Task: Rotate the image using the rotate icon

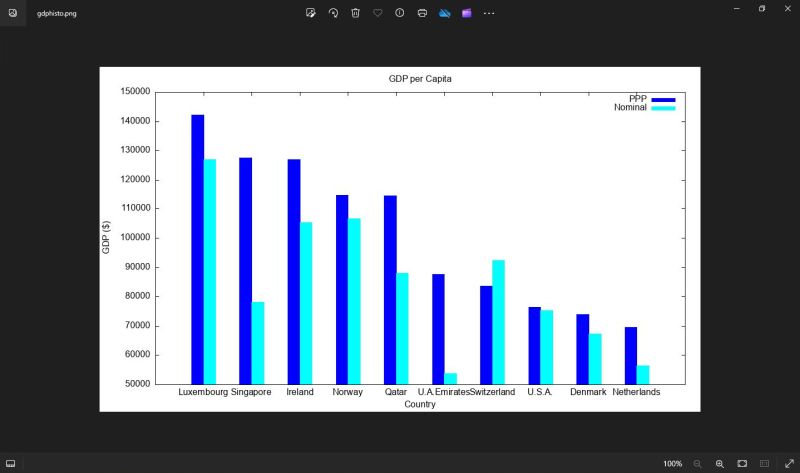Action: pos(333,13)
